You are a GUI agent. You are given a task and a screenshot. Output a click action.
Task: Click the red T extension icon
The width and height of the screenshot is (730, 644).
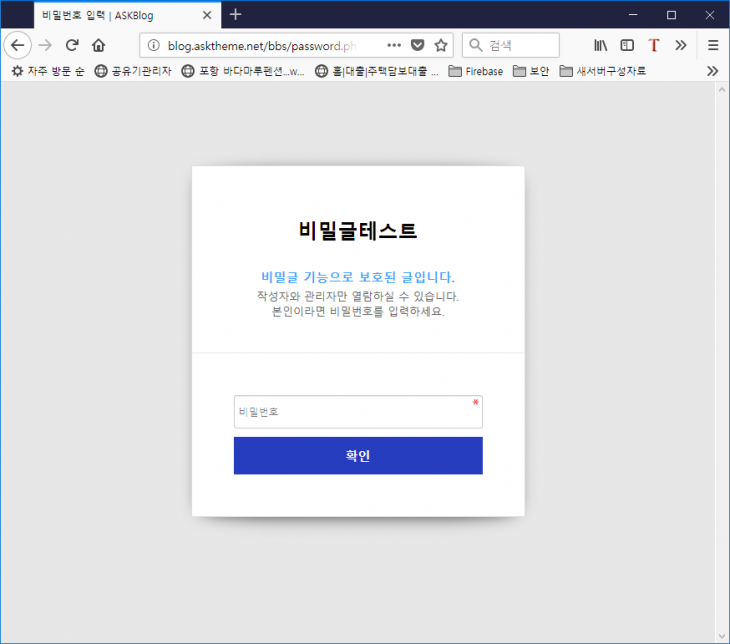pos(654,45)
